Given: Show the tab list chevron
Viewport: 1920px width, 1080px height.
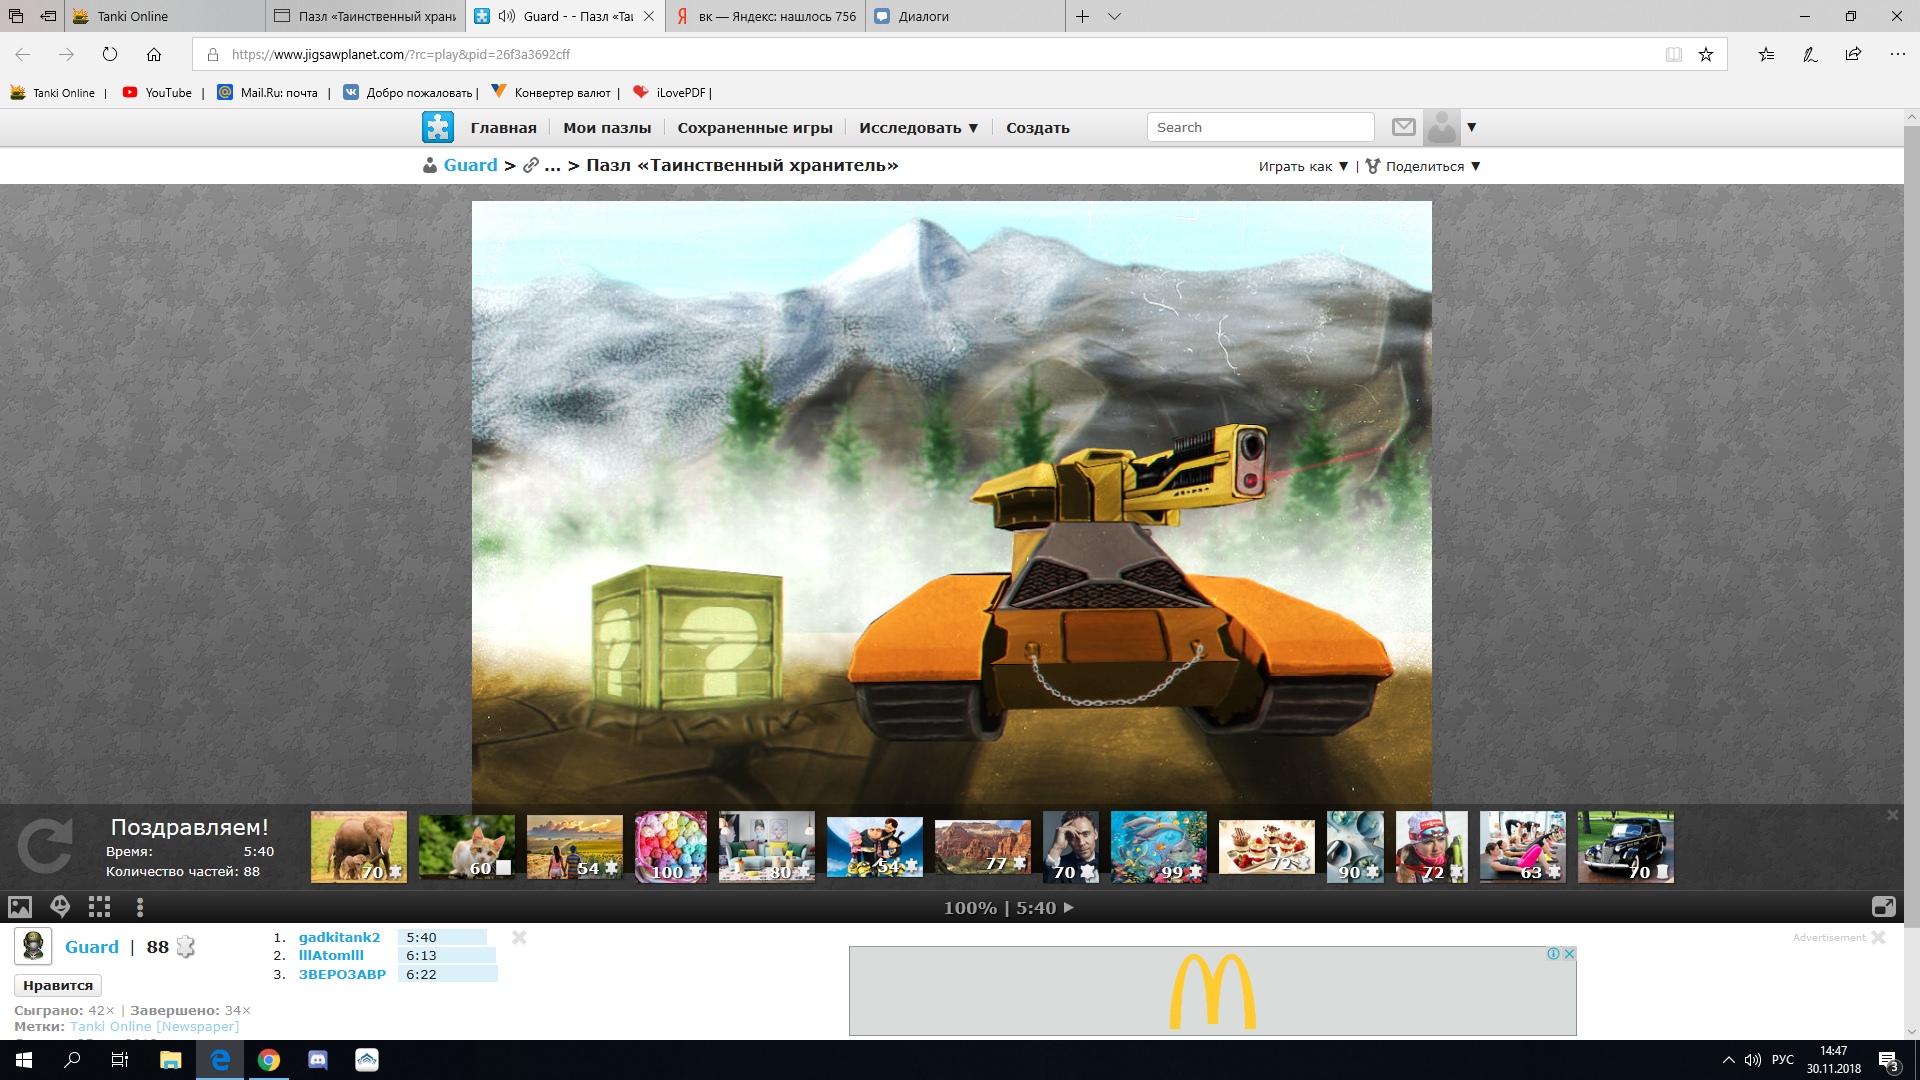Looking at the screenshot, I should tap(1114, 16).
